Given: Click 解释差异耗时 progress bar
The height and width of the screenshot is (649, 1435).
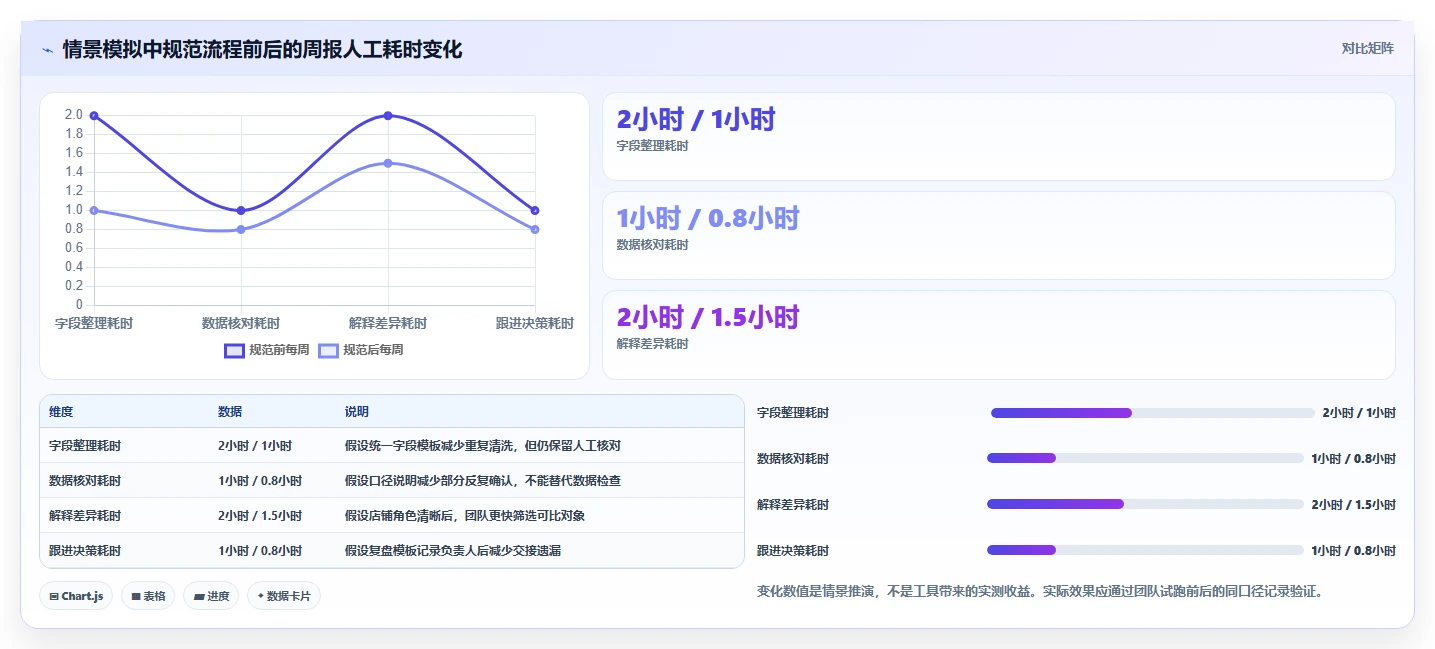Looking at the screenshot, I should tap(1145, 504).
